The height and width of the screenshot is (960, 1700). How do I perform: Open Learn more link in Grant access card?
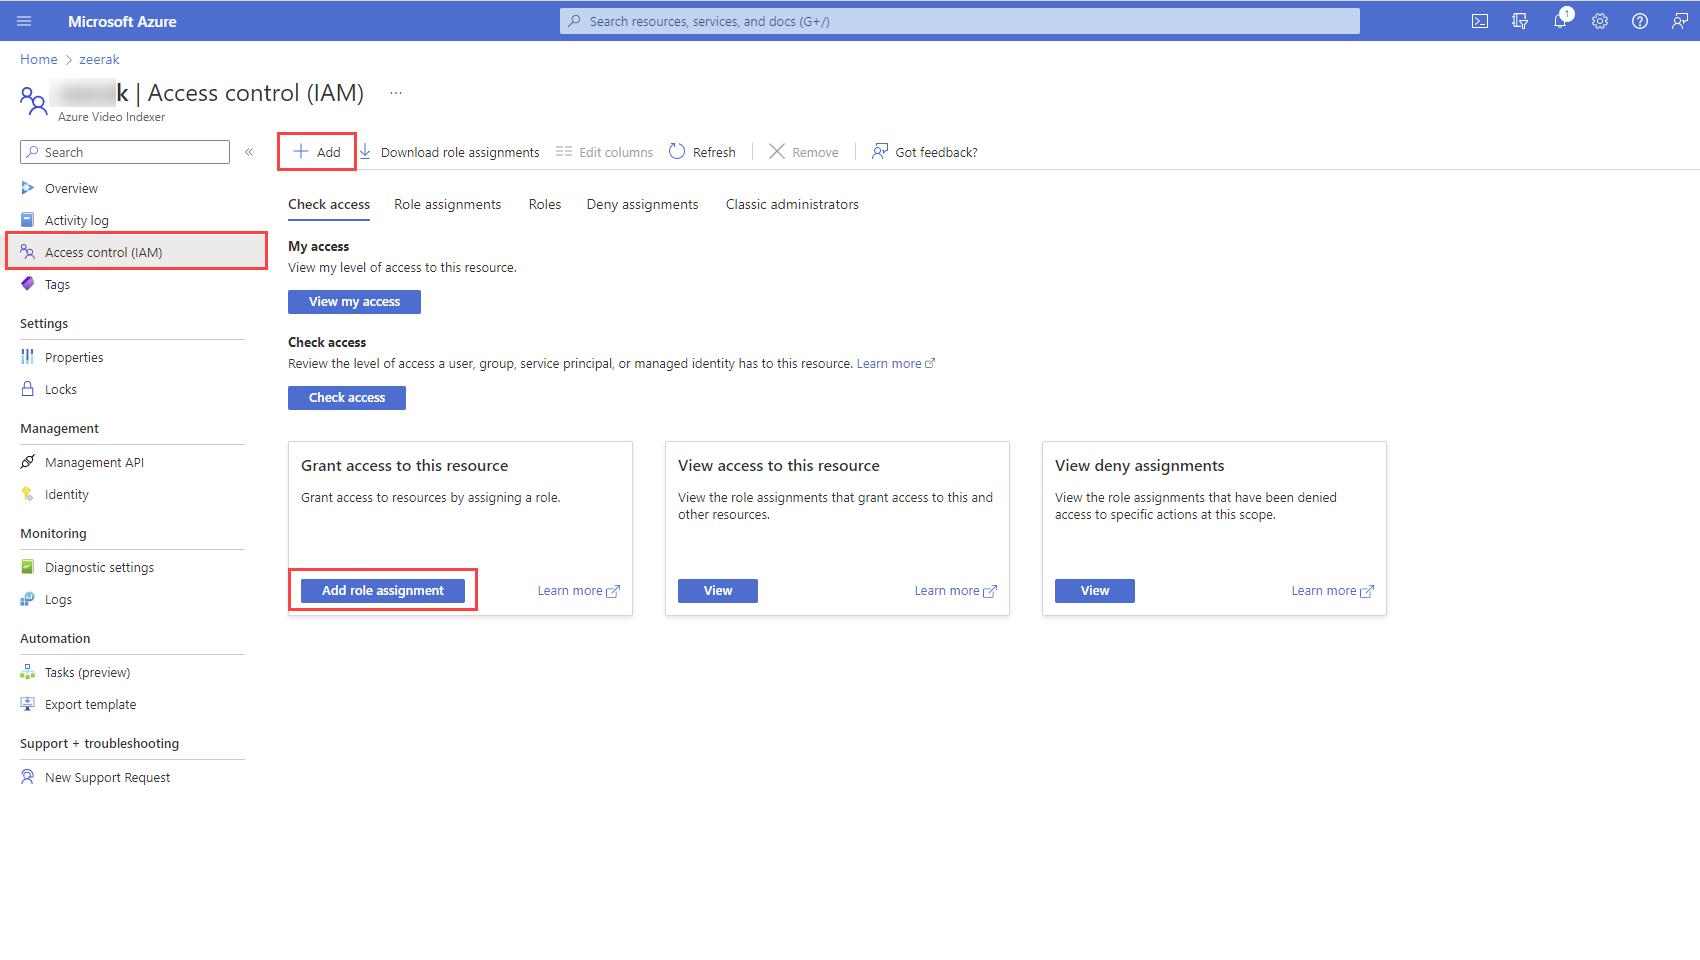577,591
